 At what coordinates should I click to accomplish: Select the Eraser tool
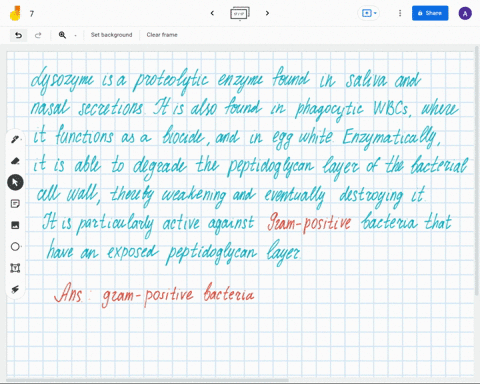pyautogui.click(x=15, y=161)
